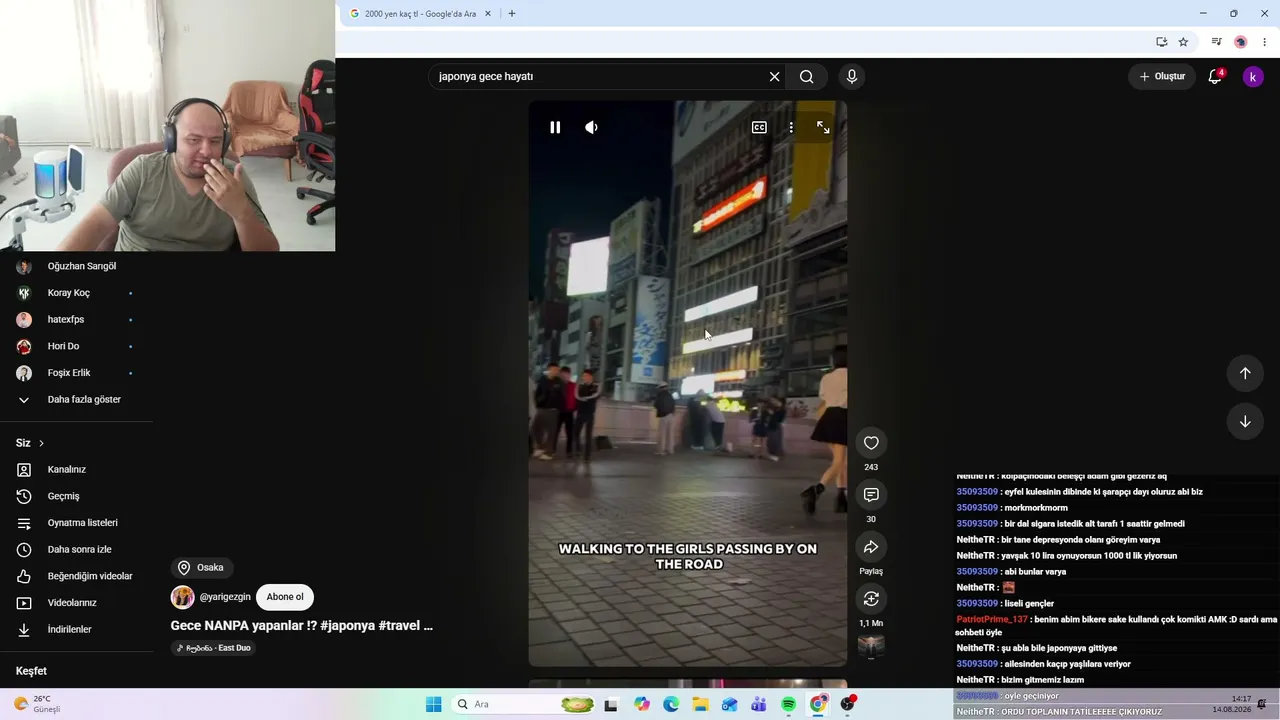Switch the Short to fullscreen
Screen dimensions: 1280x720
[x=823, y=127]
